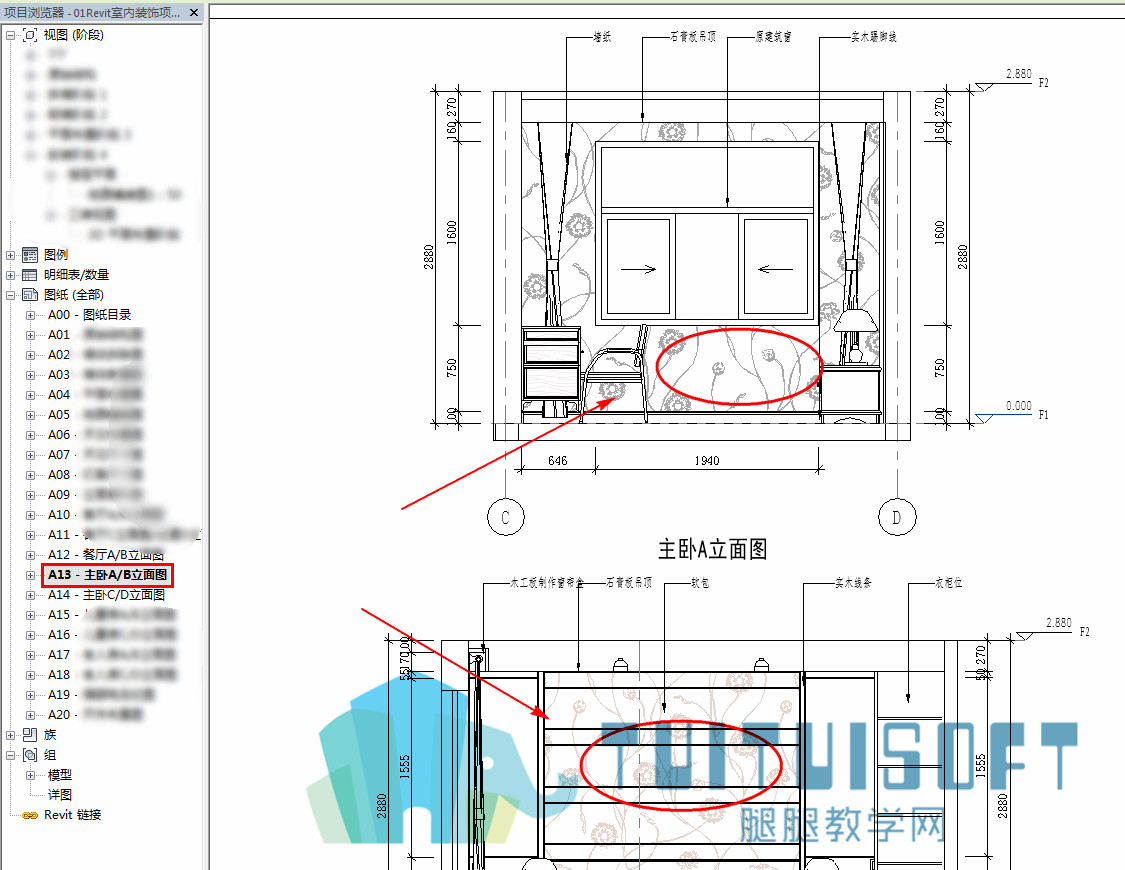Select the Revit 链接 tree item

[x=72, y=815]
